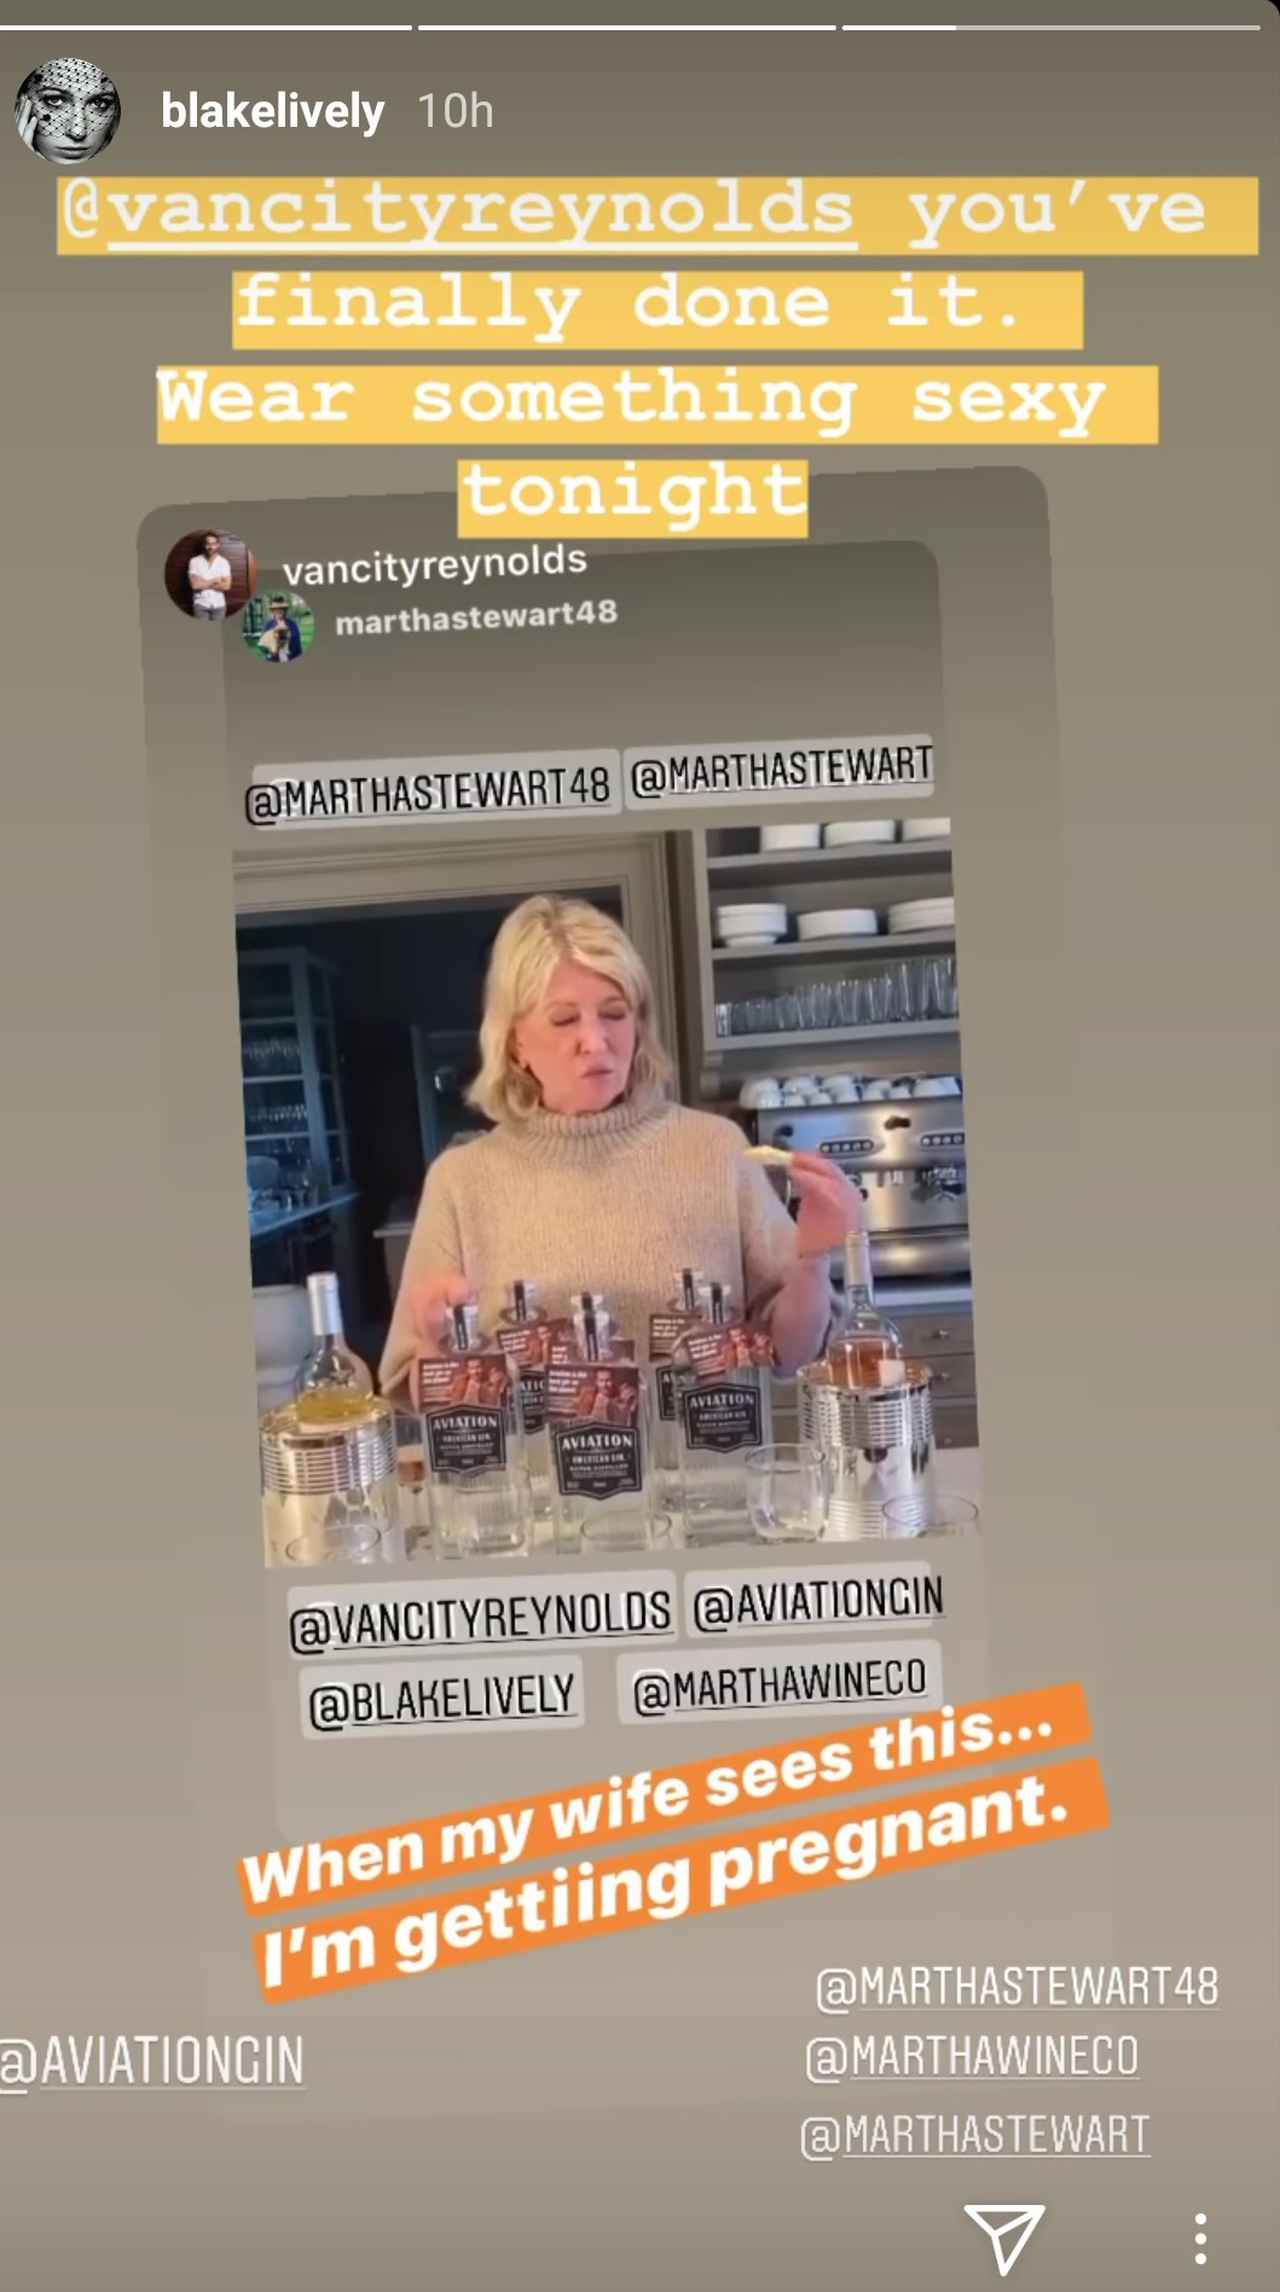1280x2292 pixels.
Task: Open vancityreynolds name in reshared story header
Action: tap(434, 565)
